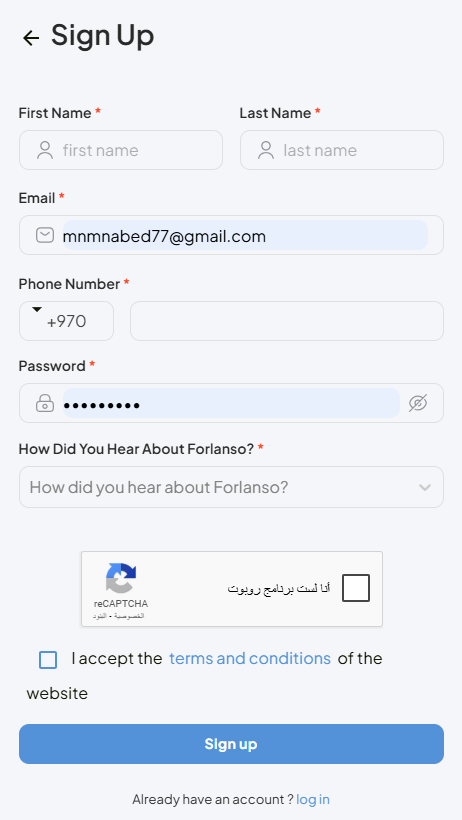Focus the last name input field
Image resolution: width=462 pixels, height=820 pixels.
pyautogui.click(x=342, y=150)
